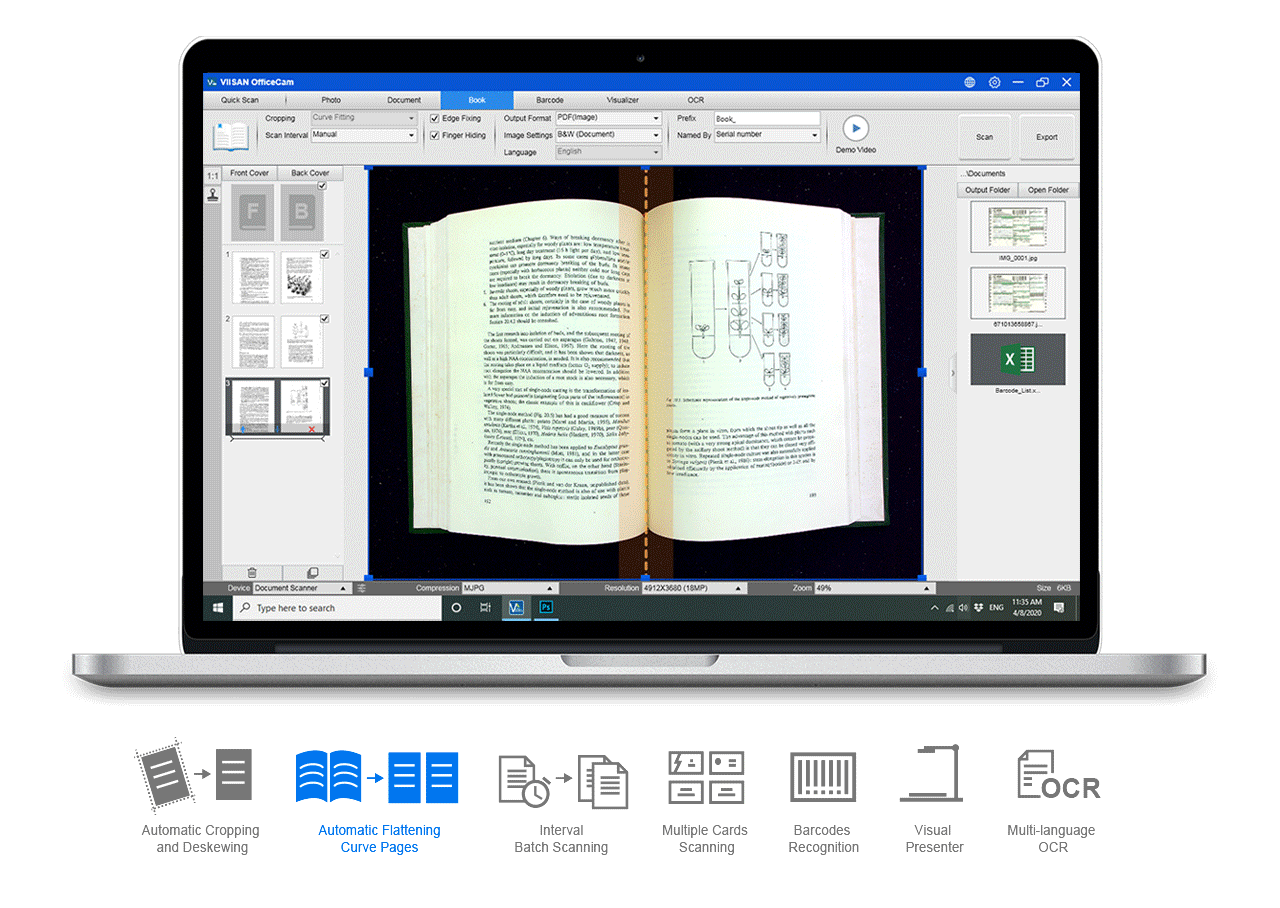Click the open book mode icon

(x=231, y=137)
